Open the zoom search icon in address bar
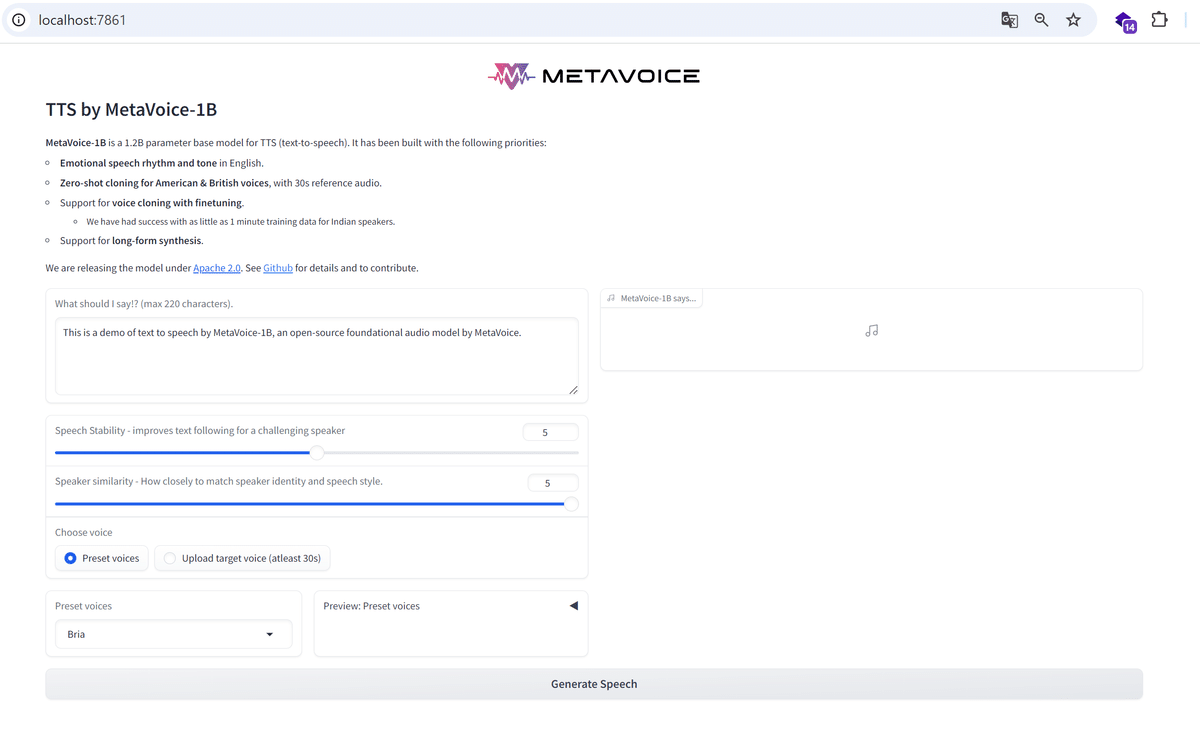The height and width of the screenshot is (755, 1200). [1041, 20]
